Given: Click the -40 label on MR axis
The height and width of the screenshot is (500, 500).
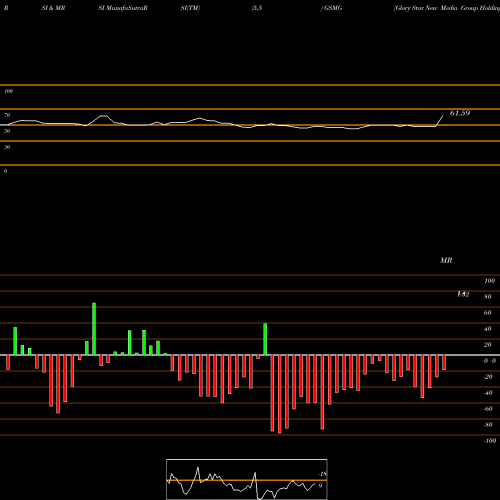Looking at the screenshot, I should (x=488, y=393).
